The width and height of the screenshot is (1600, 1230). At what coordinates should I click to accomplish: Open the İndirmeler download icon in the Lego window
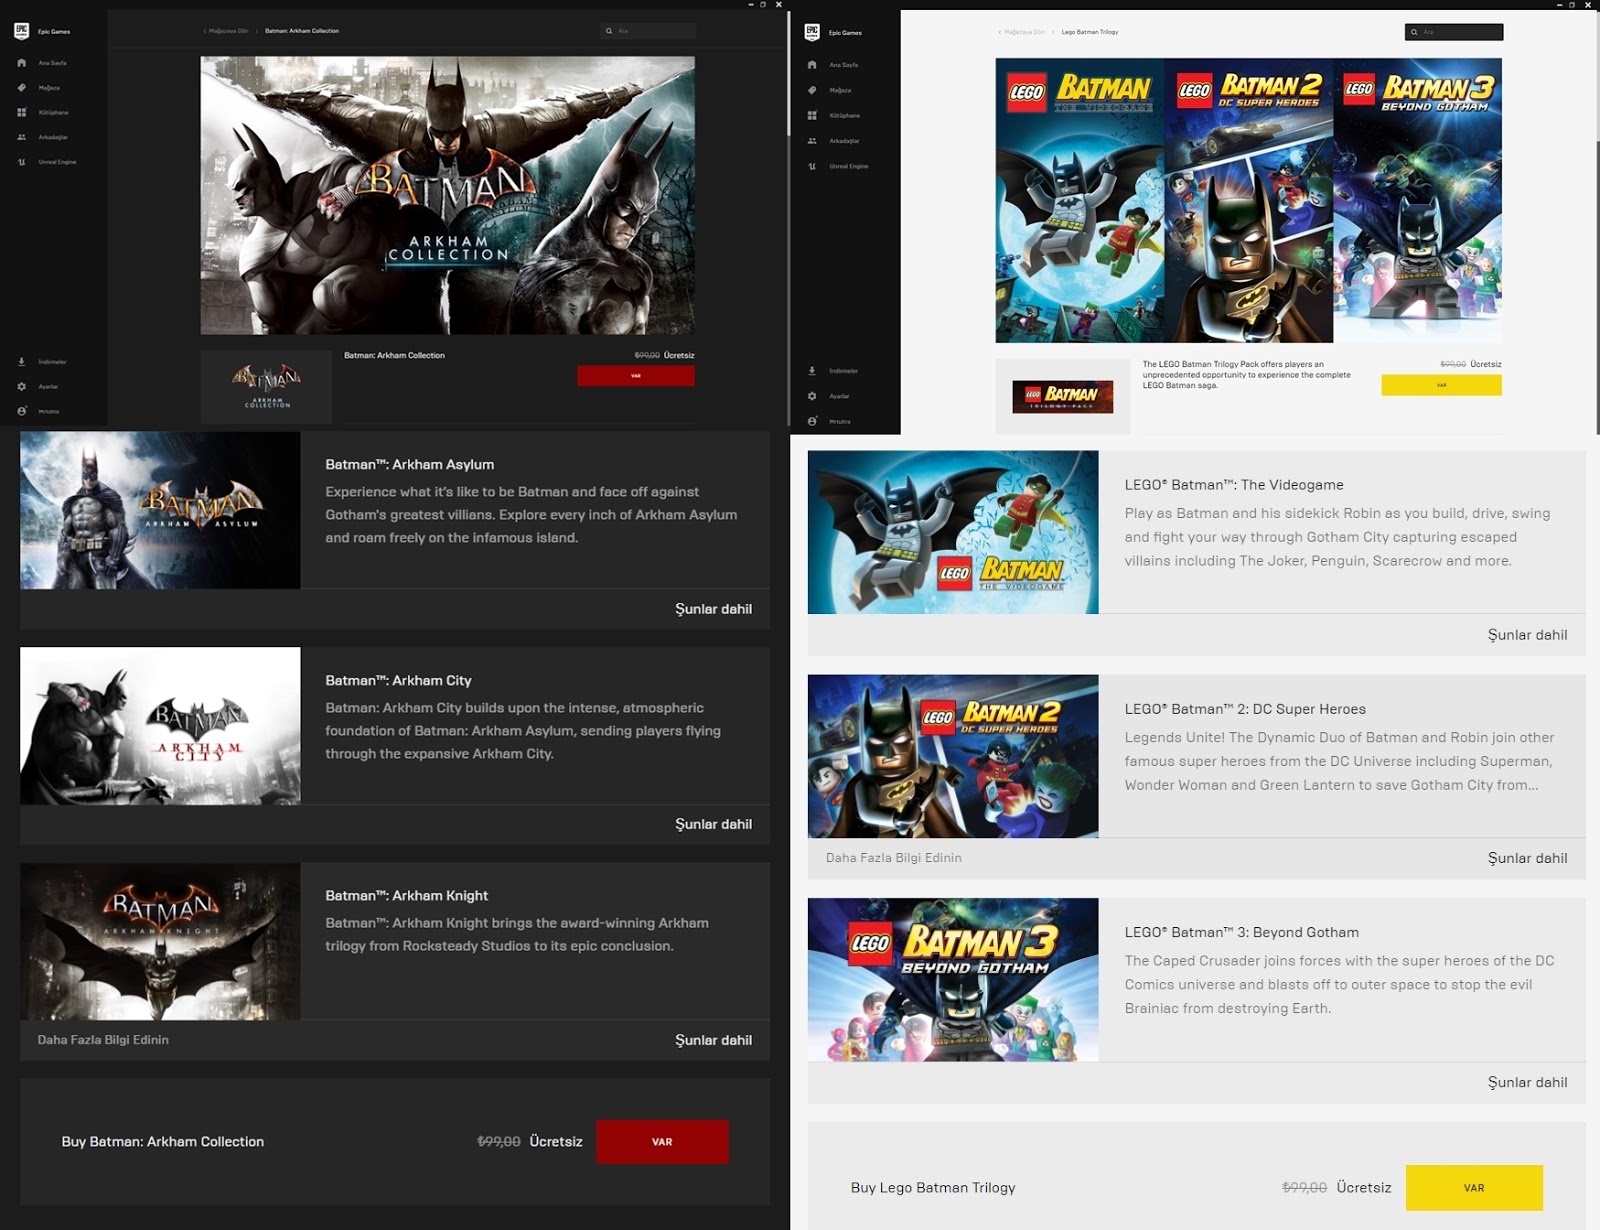pos(812,371)
